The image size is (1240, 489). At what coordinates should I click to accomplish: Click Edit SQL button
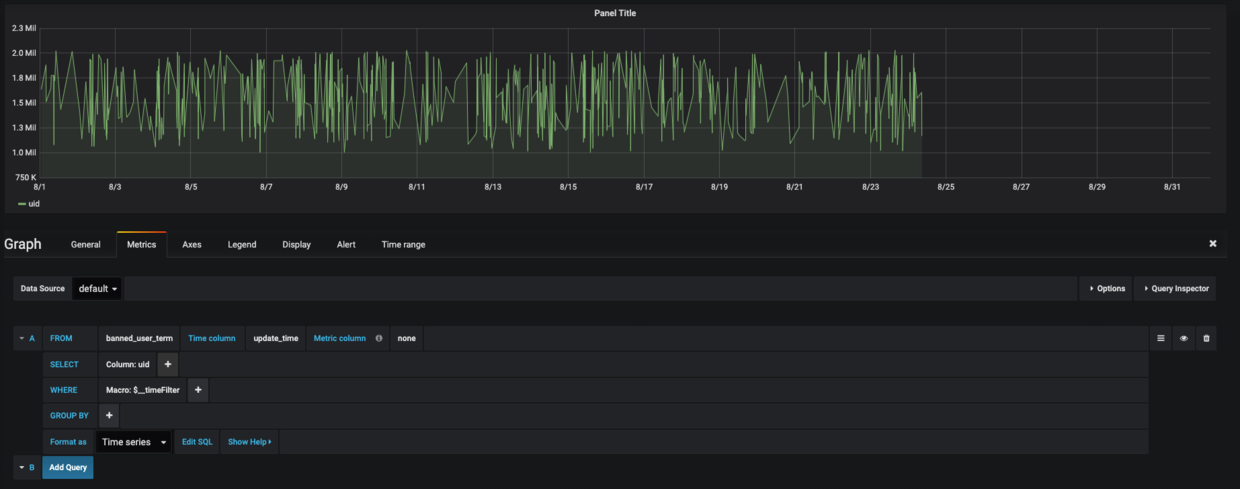(197, 441)
